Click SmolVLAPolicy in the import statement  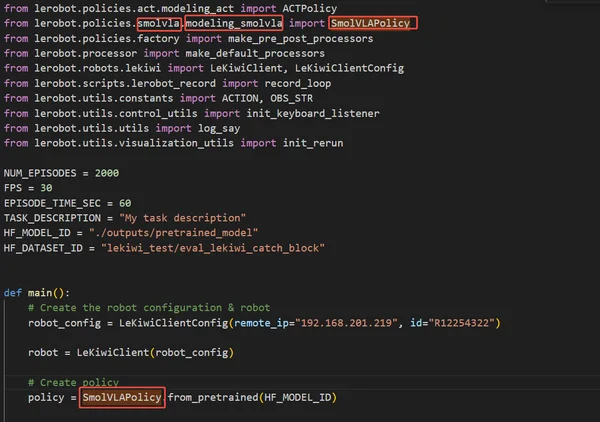click(x=370, y=23)
